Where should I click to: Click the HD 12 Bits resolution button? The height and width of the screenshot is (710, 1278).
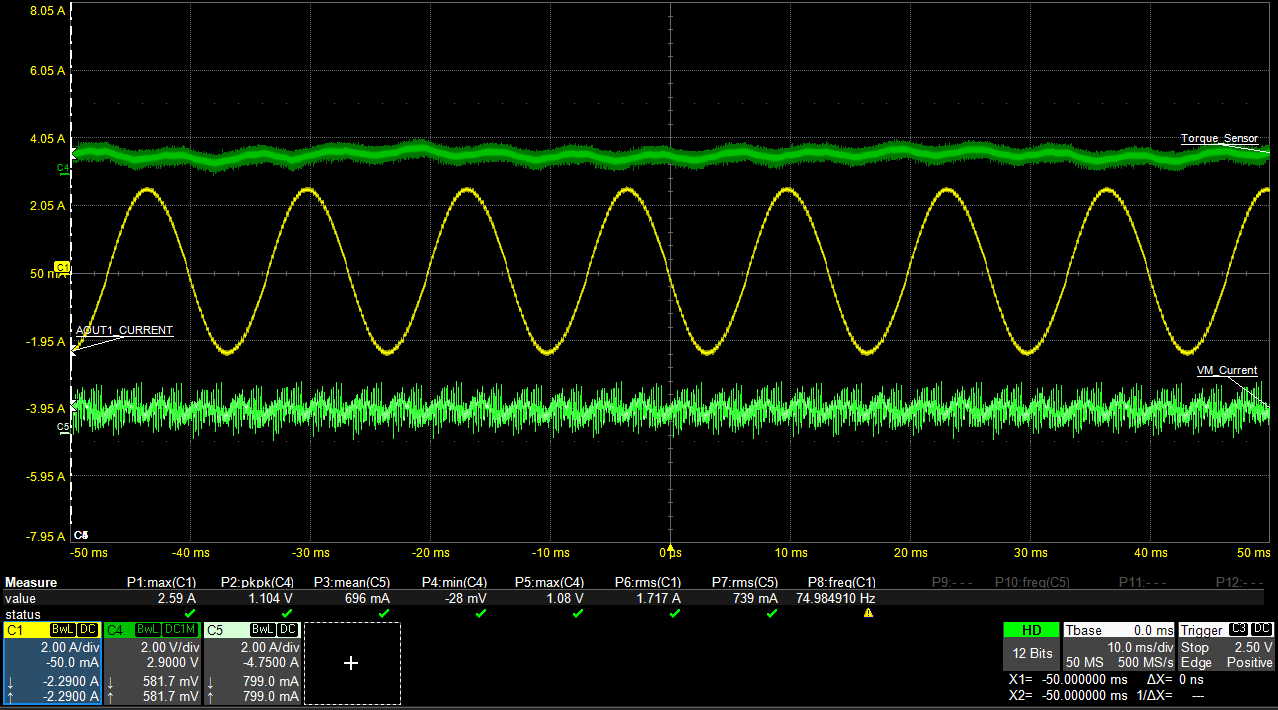pyautogui.click(x=1030, y=646)
